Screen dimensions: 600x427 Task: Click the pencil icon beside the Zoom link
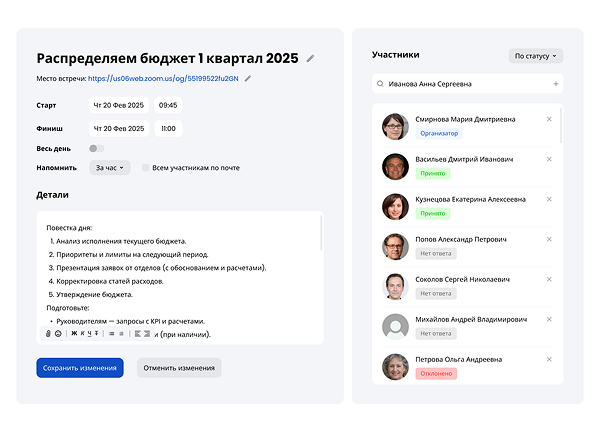pyautogui.click(x=248, y=78)
